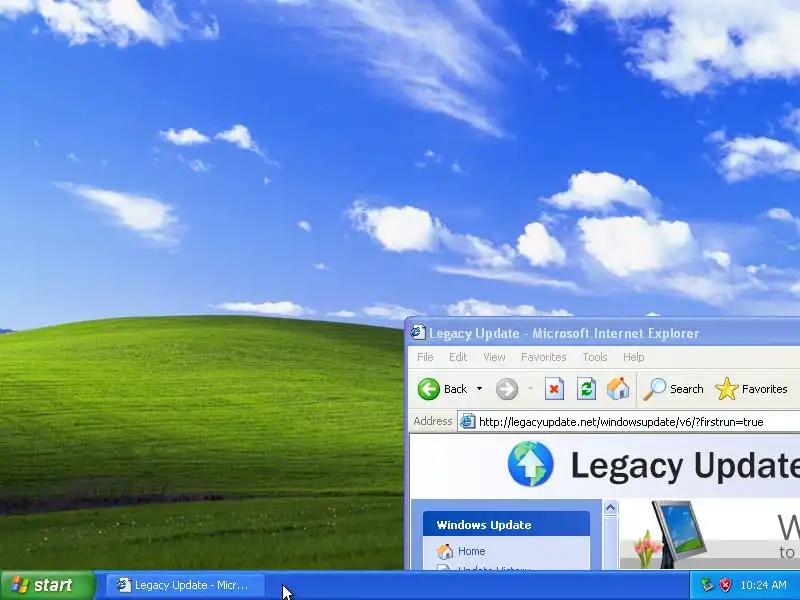The width and height of the screenshot is (800, 600).
Task: Open the File menu
Action: point(425,357)
